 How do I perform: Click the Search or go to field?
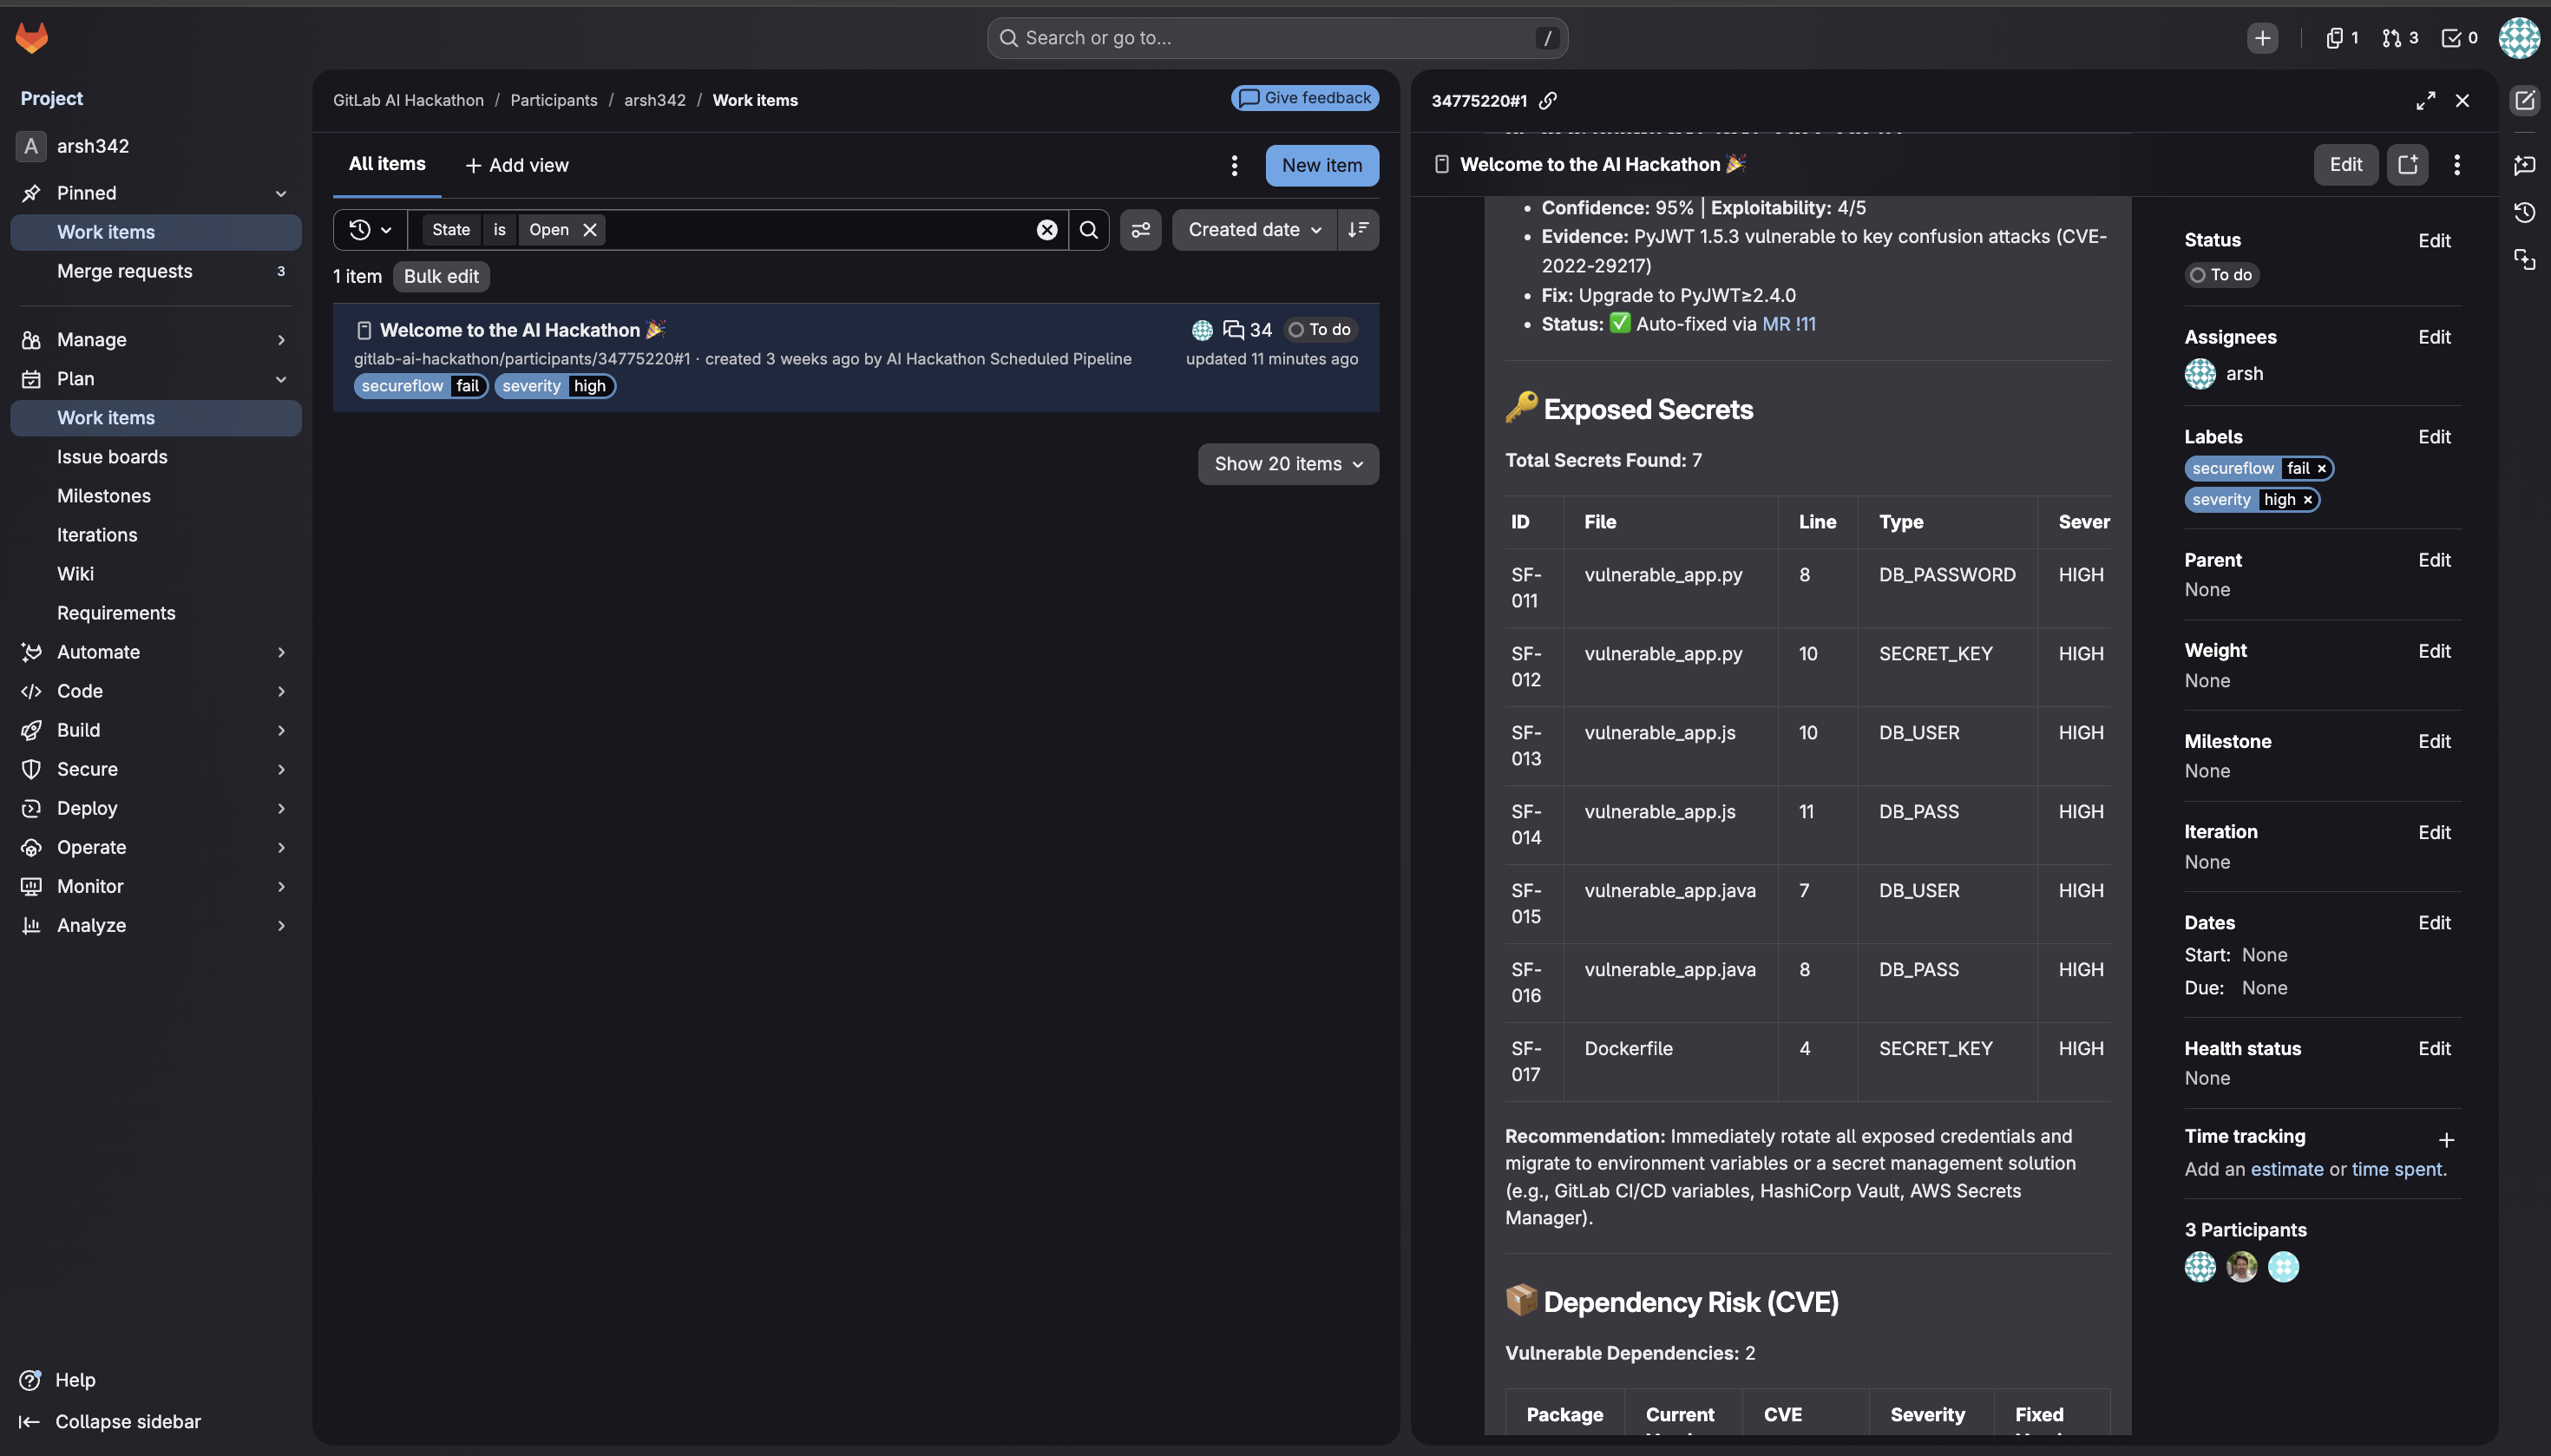point(1276,38)
